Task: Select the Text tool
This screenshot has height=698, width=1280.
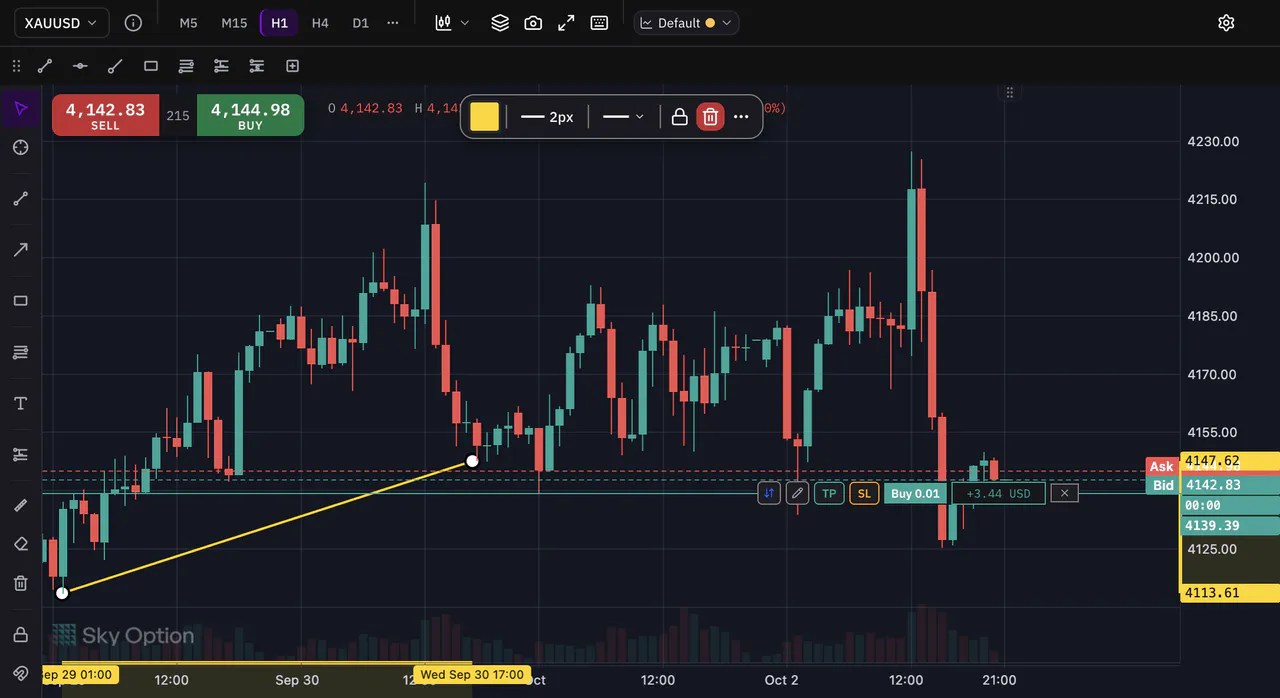Action: point(21,403)
